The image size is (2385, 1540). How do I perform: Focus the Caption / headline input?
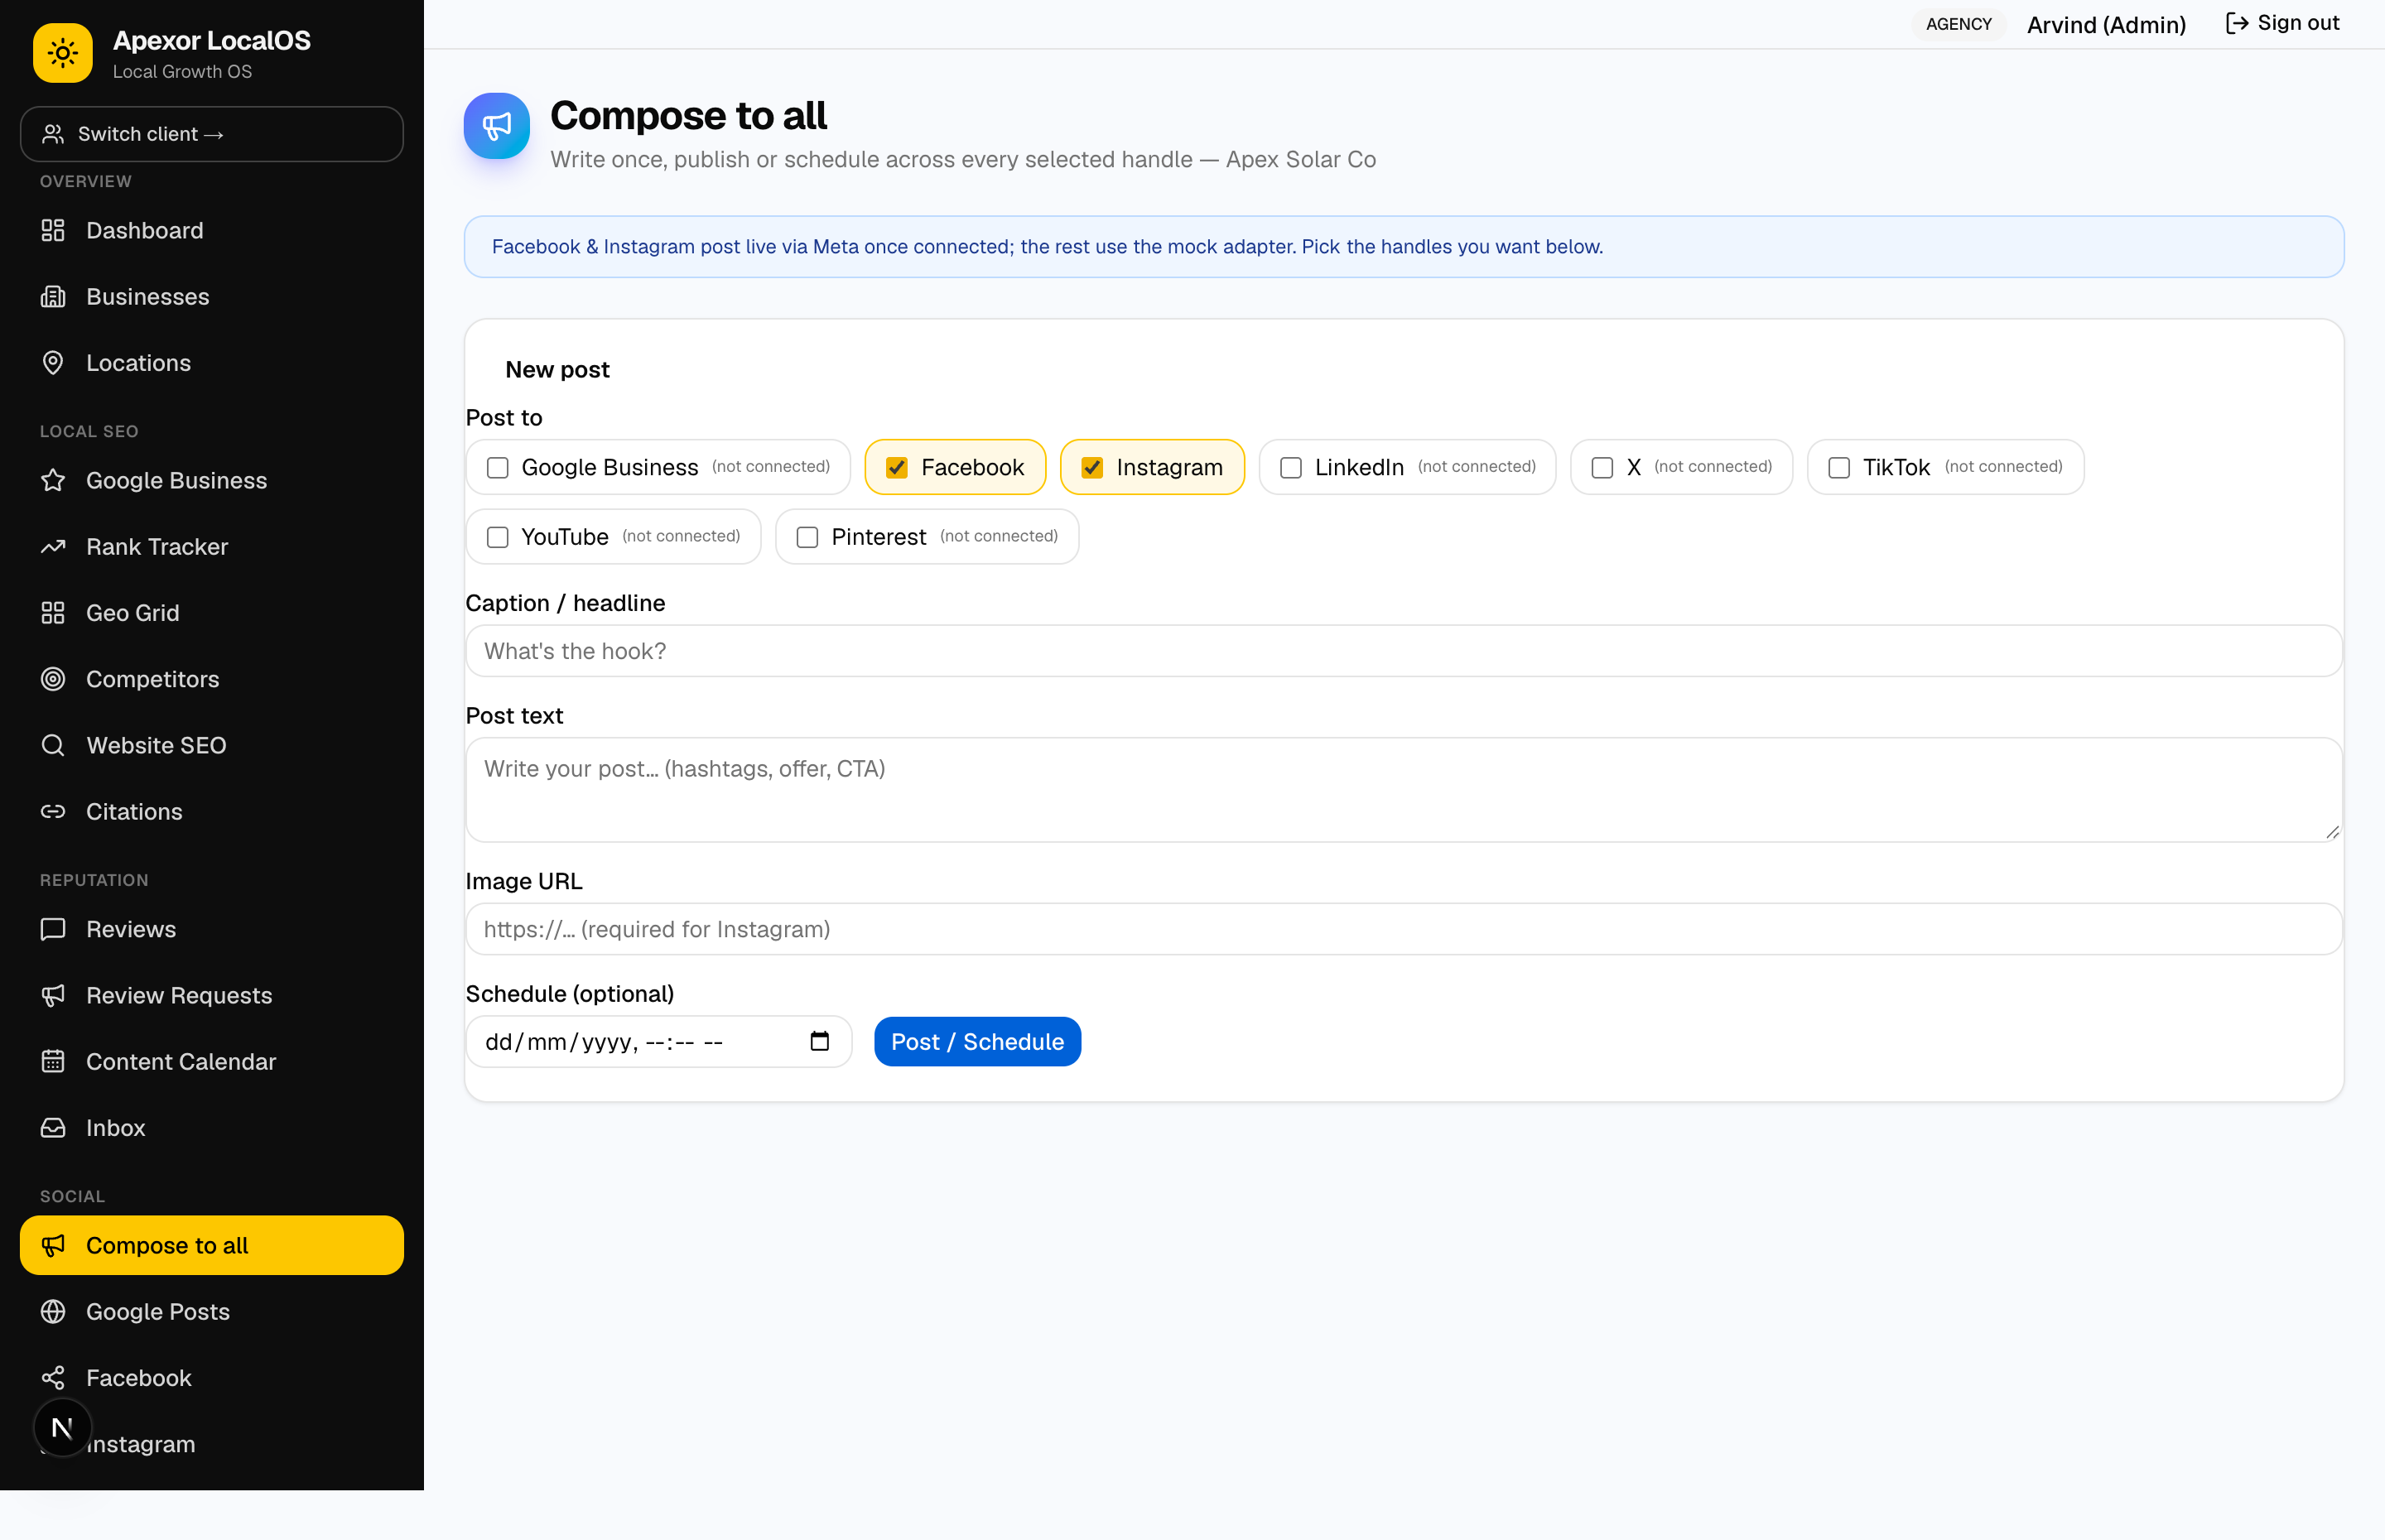point(1404,651)
